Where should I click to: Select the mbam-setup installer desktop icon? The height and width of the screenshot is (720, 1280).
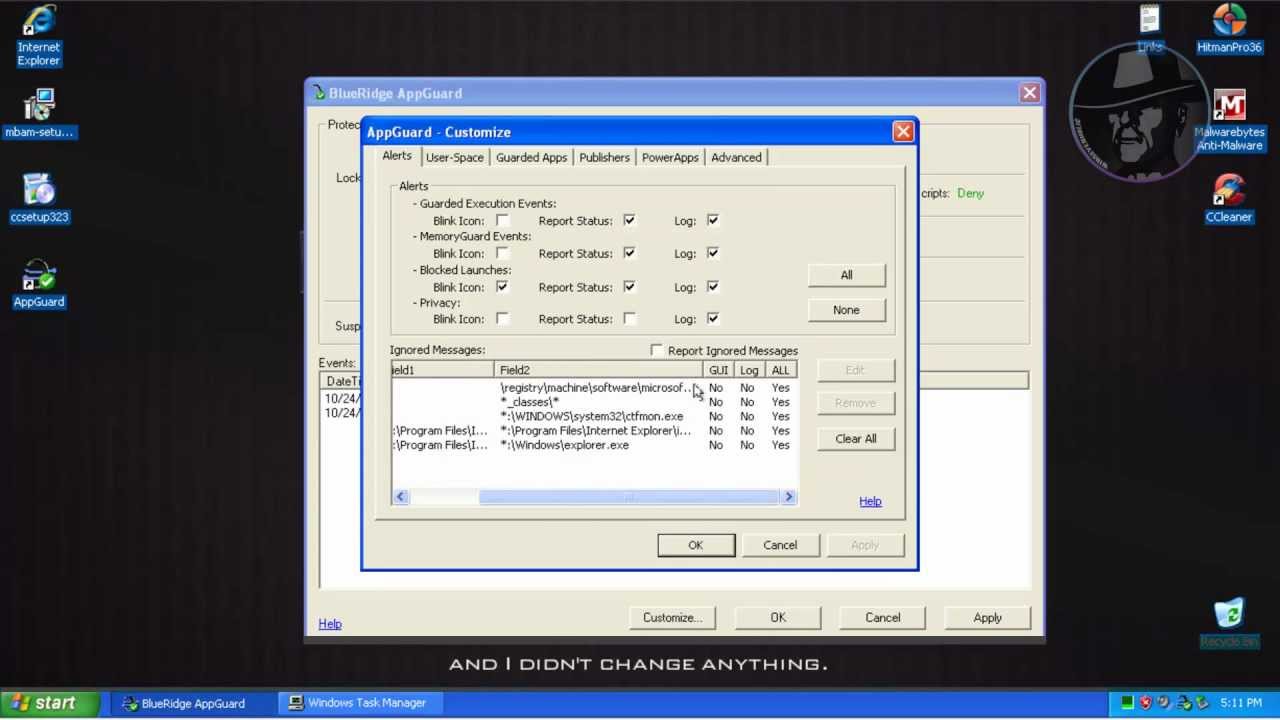coord(39,113)
